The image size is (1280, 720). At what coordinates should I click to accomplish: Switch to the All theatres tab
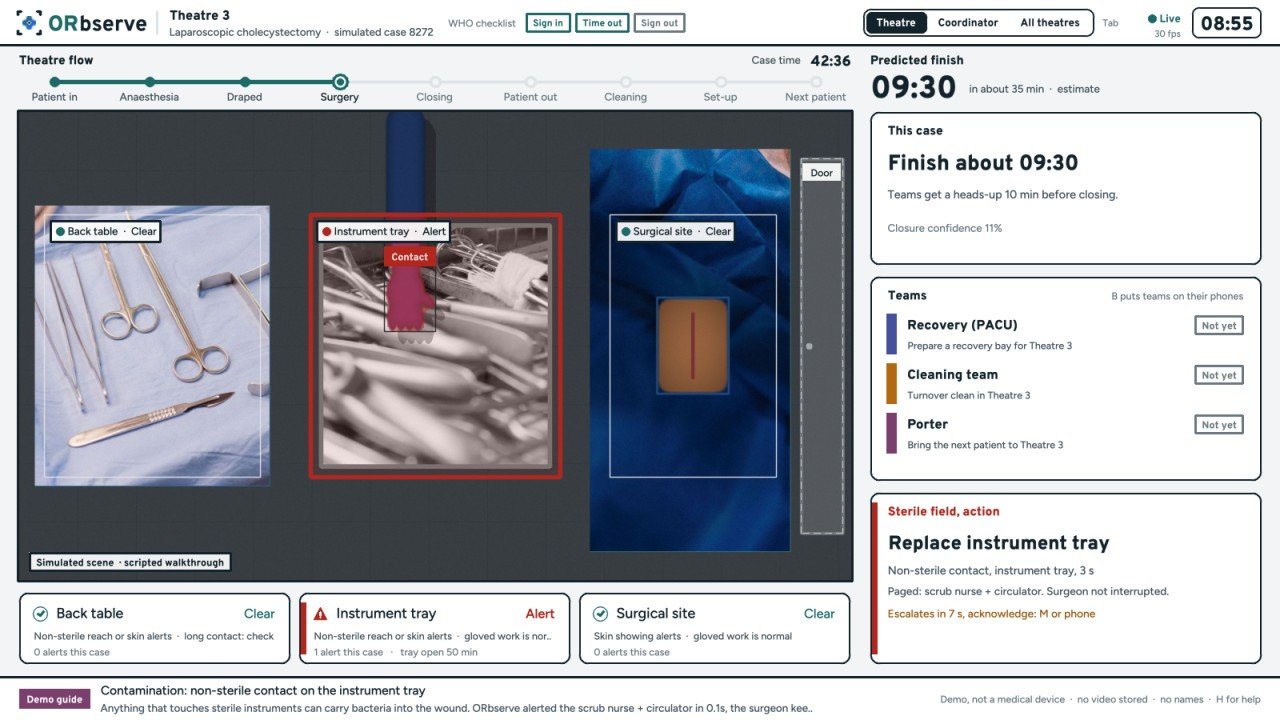[1050, 22]
